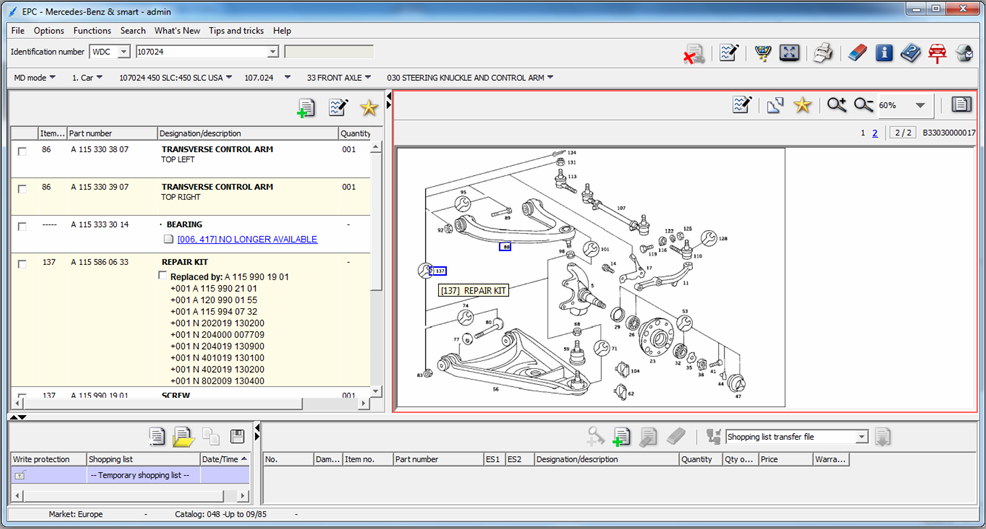The width and height of the screenshot is (986, 529).
Task: Click the detach picture window icon
Action: click(x=775, y=105)
